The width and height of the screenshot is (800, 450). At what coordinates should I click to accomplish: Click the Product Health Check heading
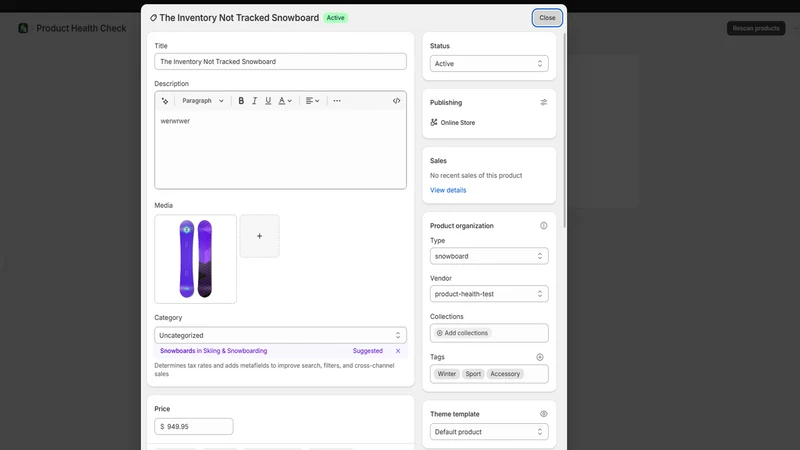pyautogui.click(x=81, y=29)
